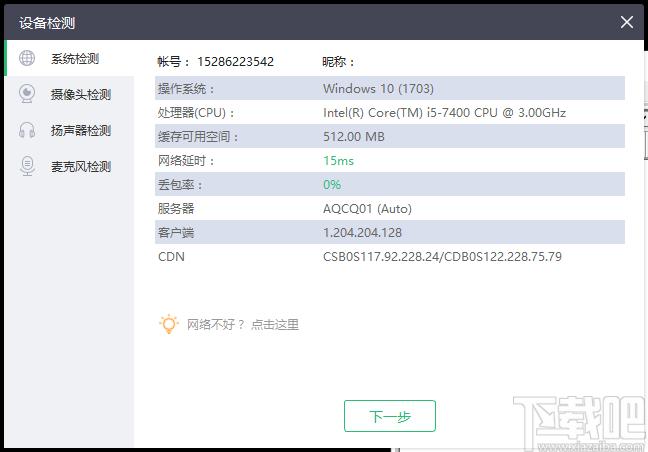This screenshot has height=452, width=648.
Task: Click the 丢包率 label
Action: [x=180, y=185]
